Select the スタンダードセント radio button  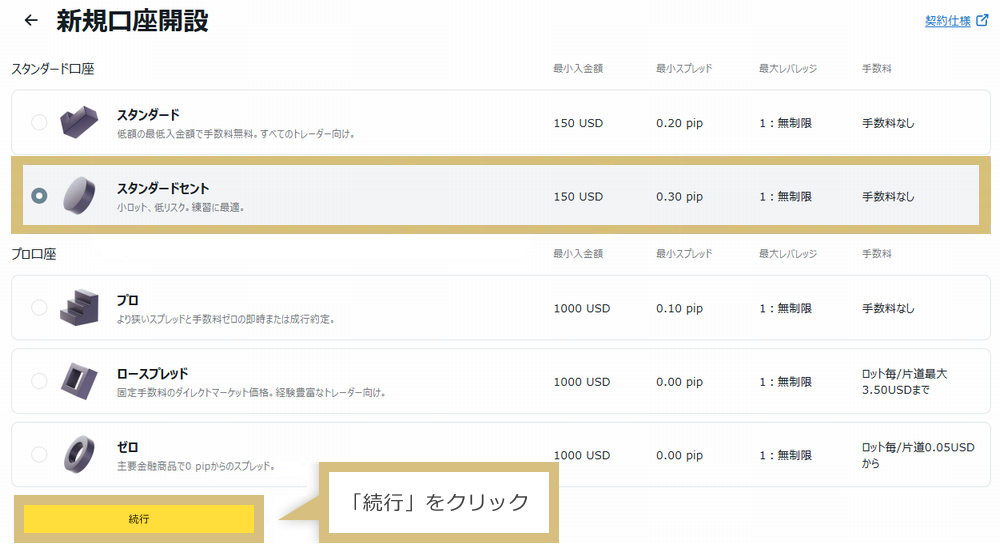point(39,196)
